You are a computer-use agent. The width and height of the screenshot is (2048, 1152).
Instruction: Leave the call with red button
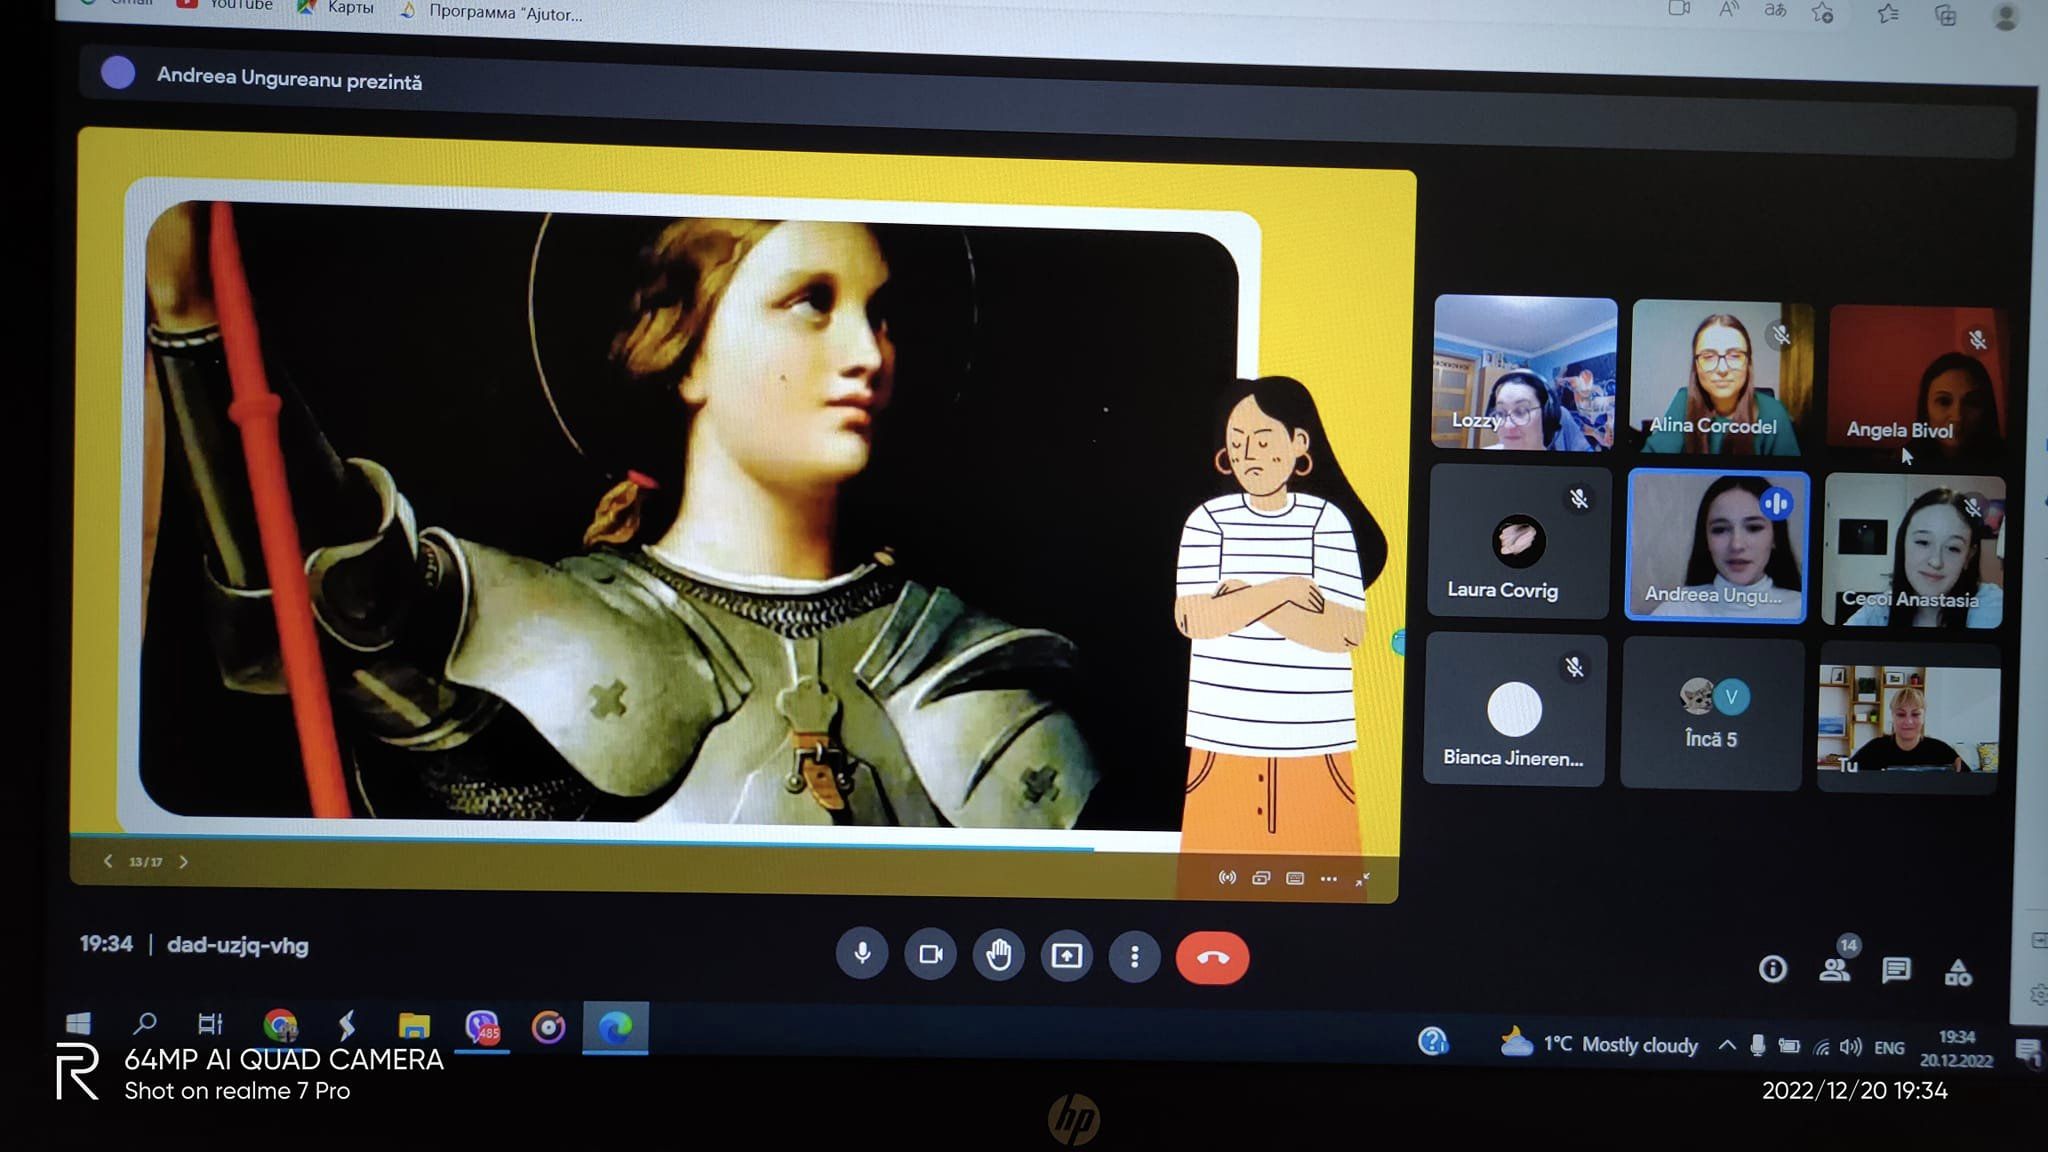pyautogui.click(x=1212, y=958)
